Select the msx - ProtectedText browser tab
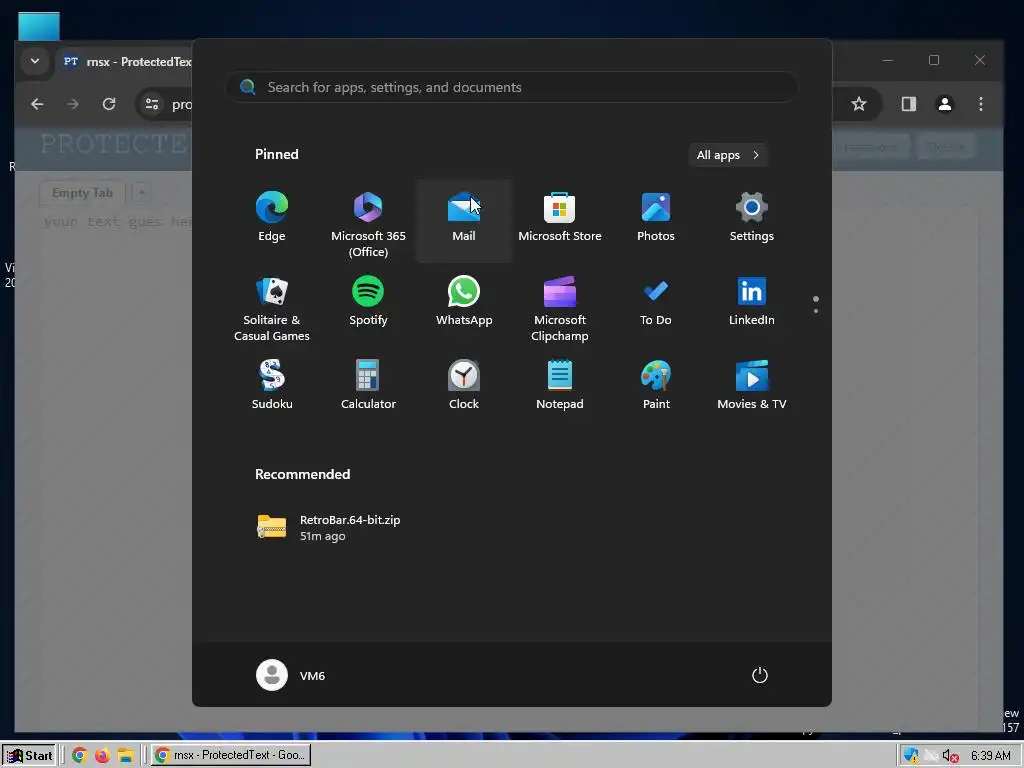 tap(125, 61)
